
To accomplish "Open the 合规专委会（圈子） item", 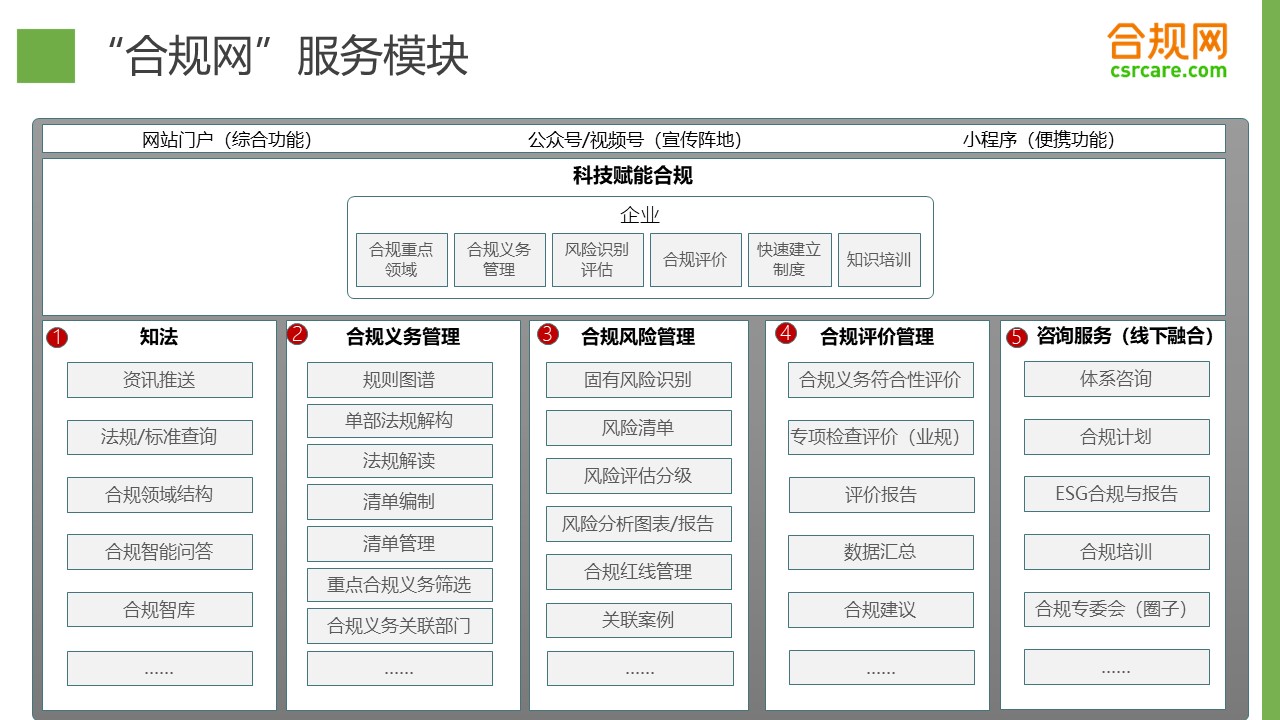I will click(1117, 609).
